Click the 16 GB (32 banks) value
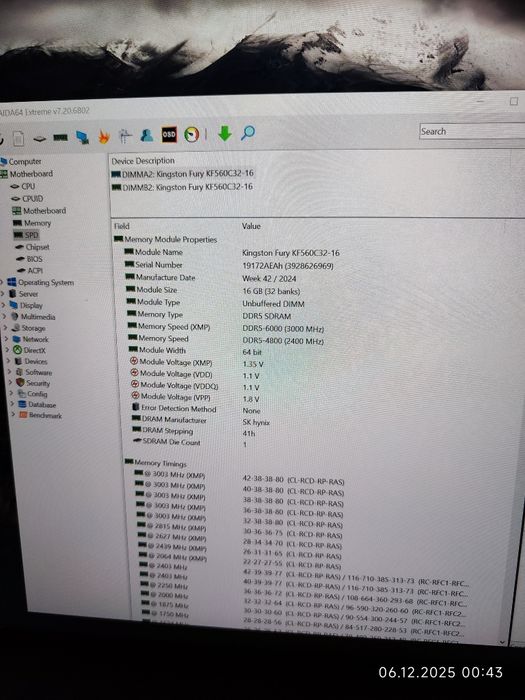Screen dimensions: 525x700 coord(271,291)
